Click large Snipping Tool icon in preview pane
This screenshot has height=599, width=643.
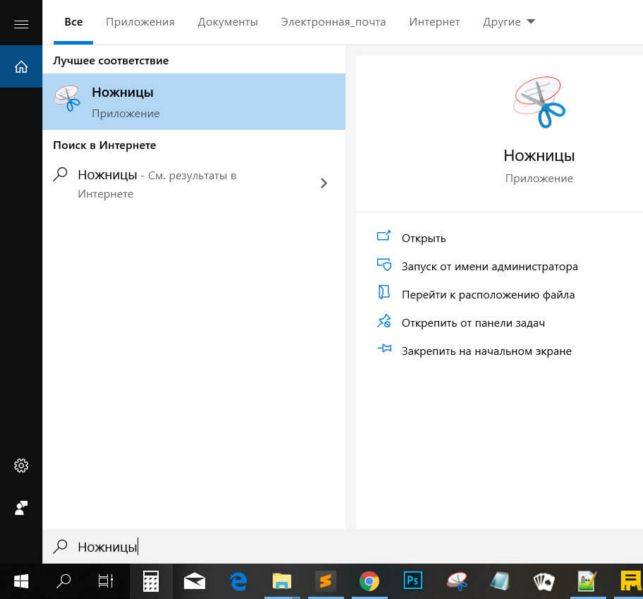click(x=539, y=102)
